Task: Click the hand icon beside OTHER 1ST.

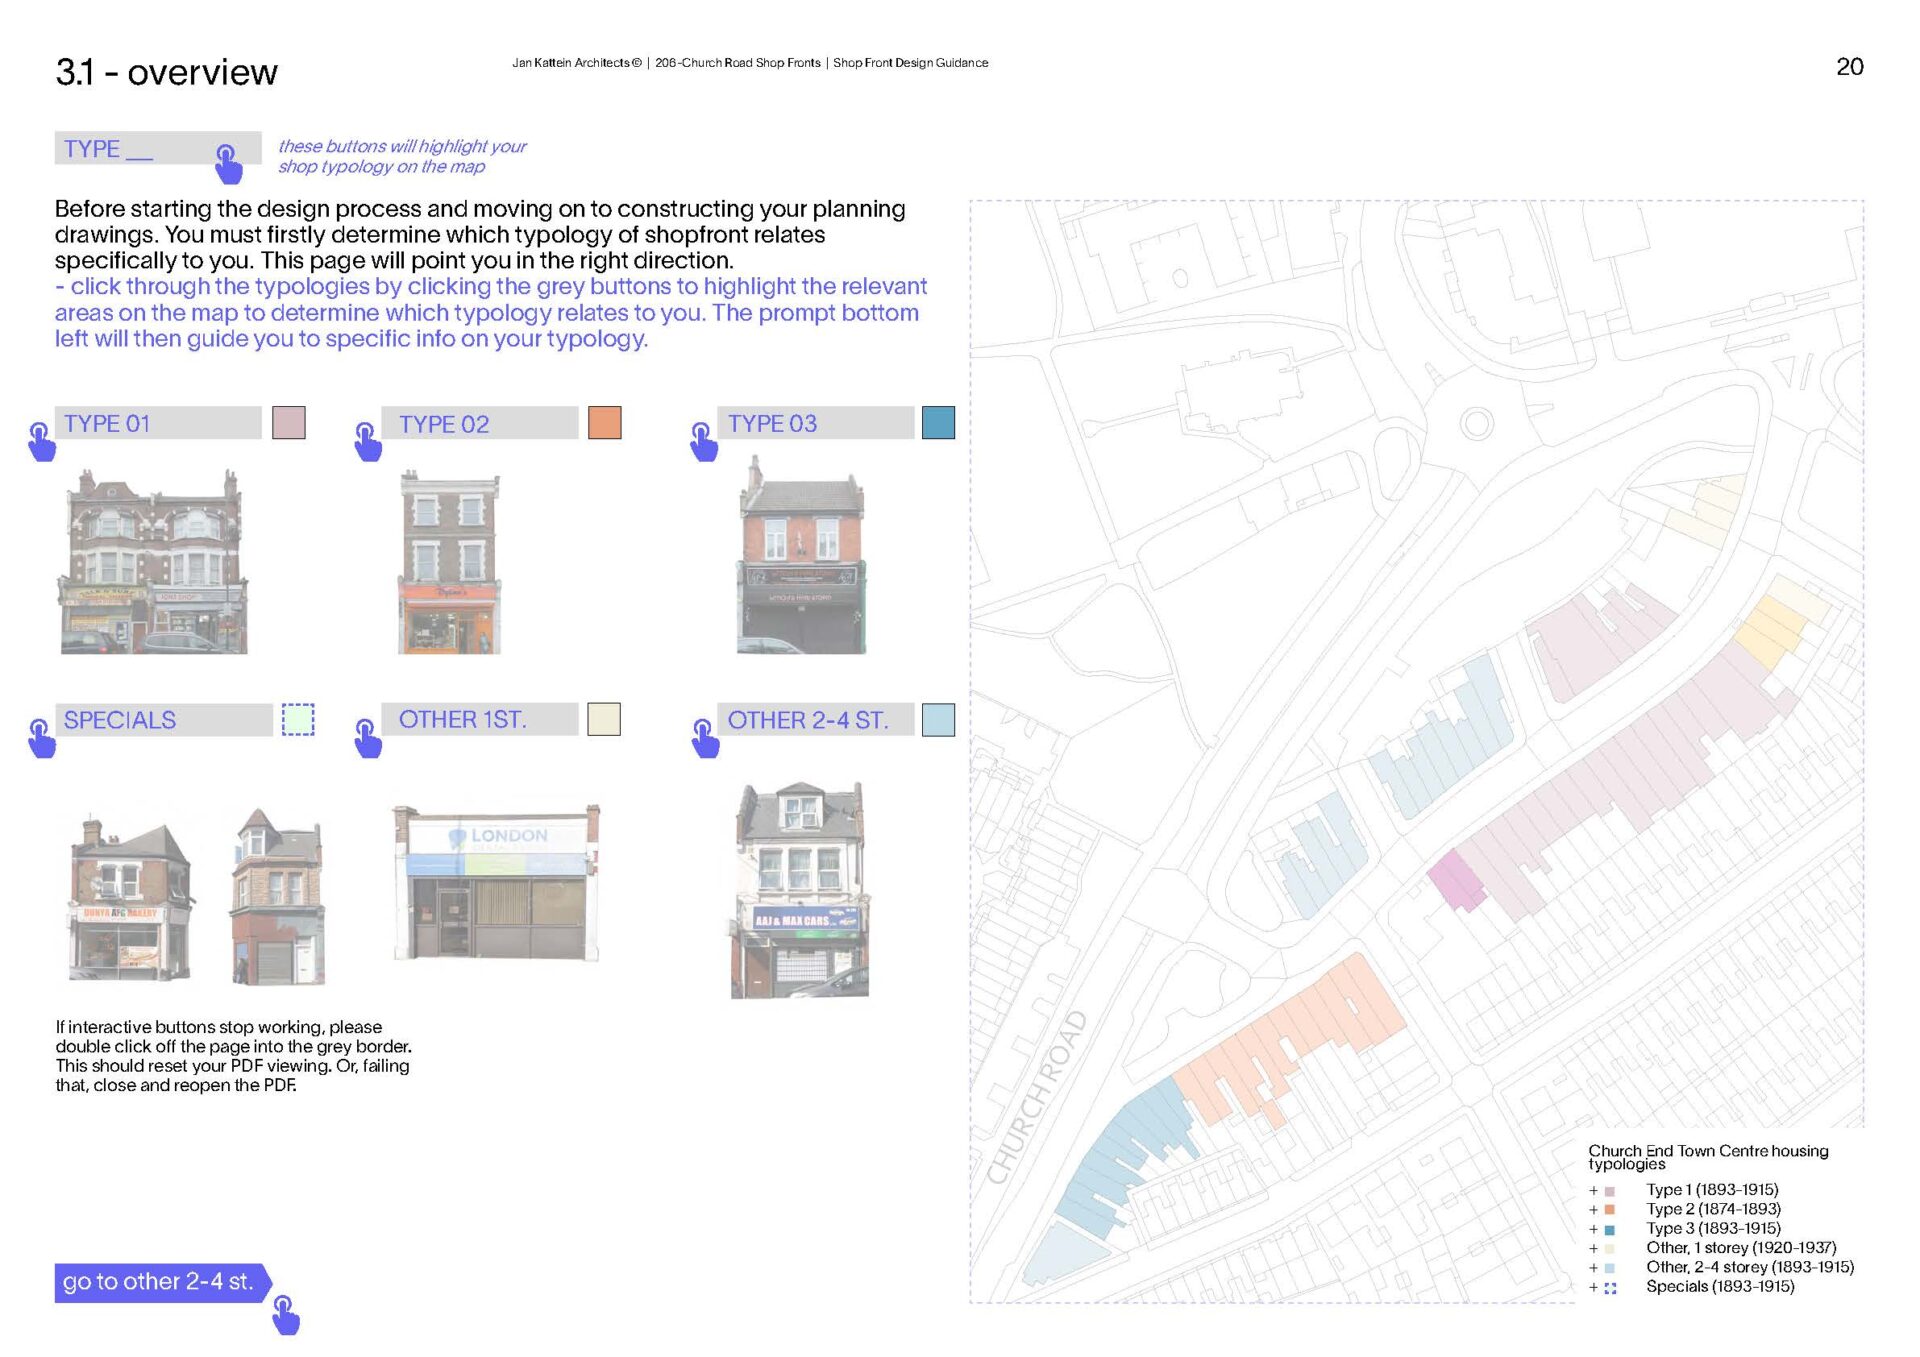Action: (368, 738)
